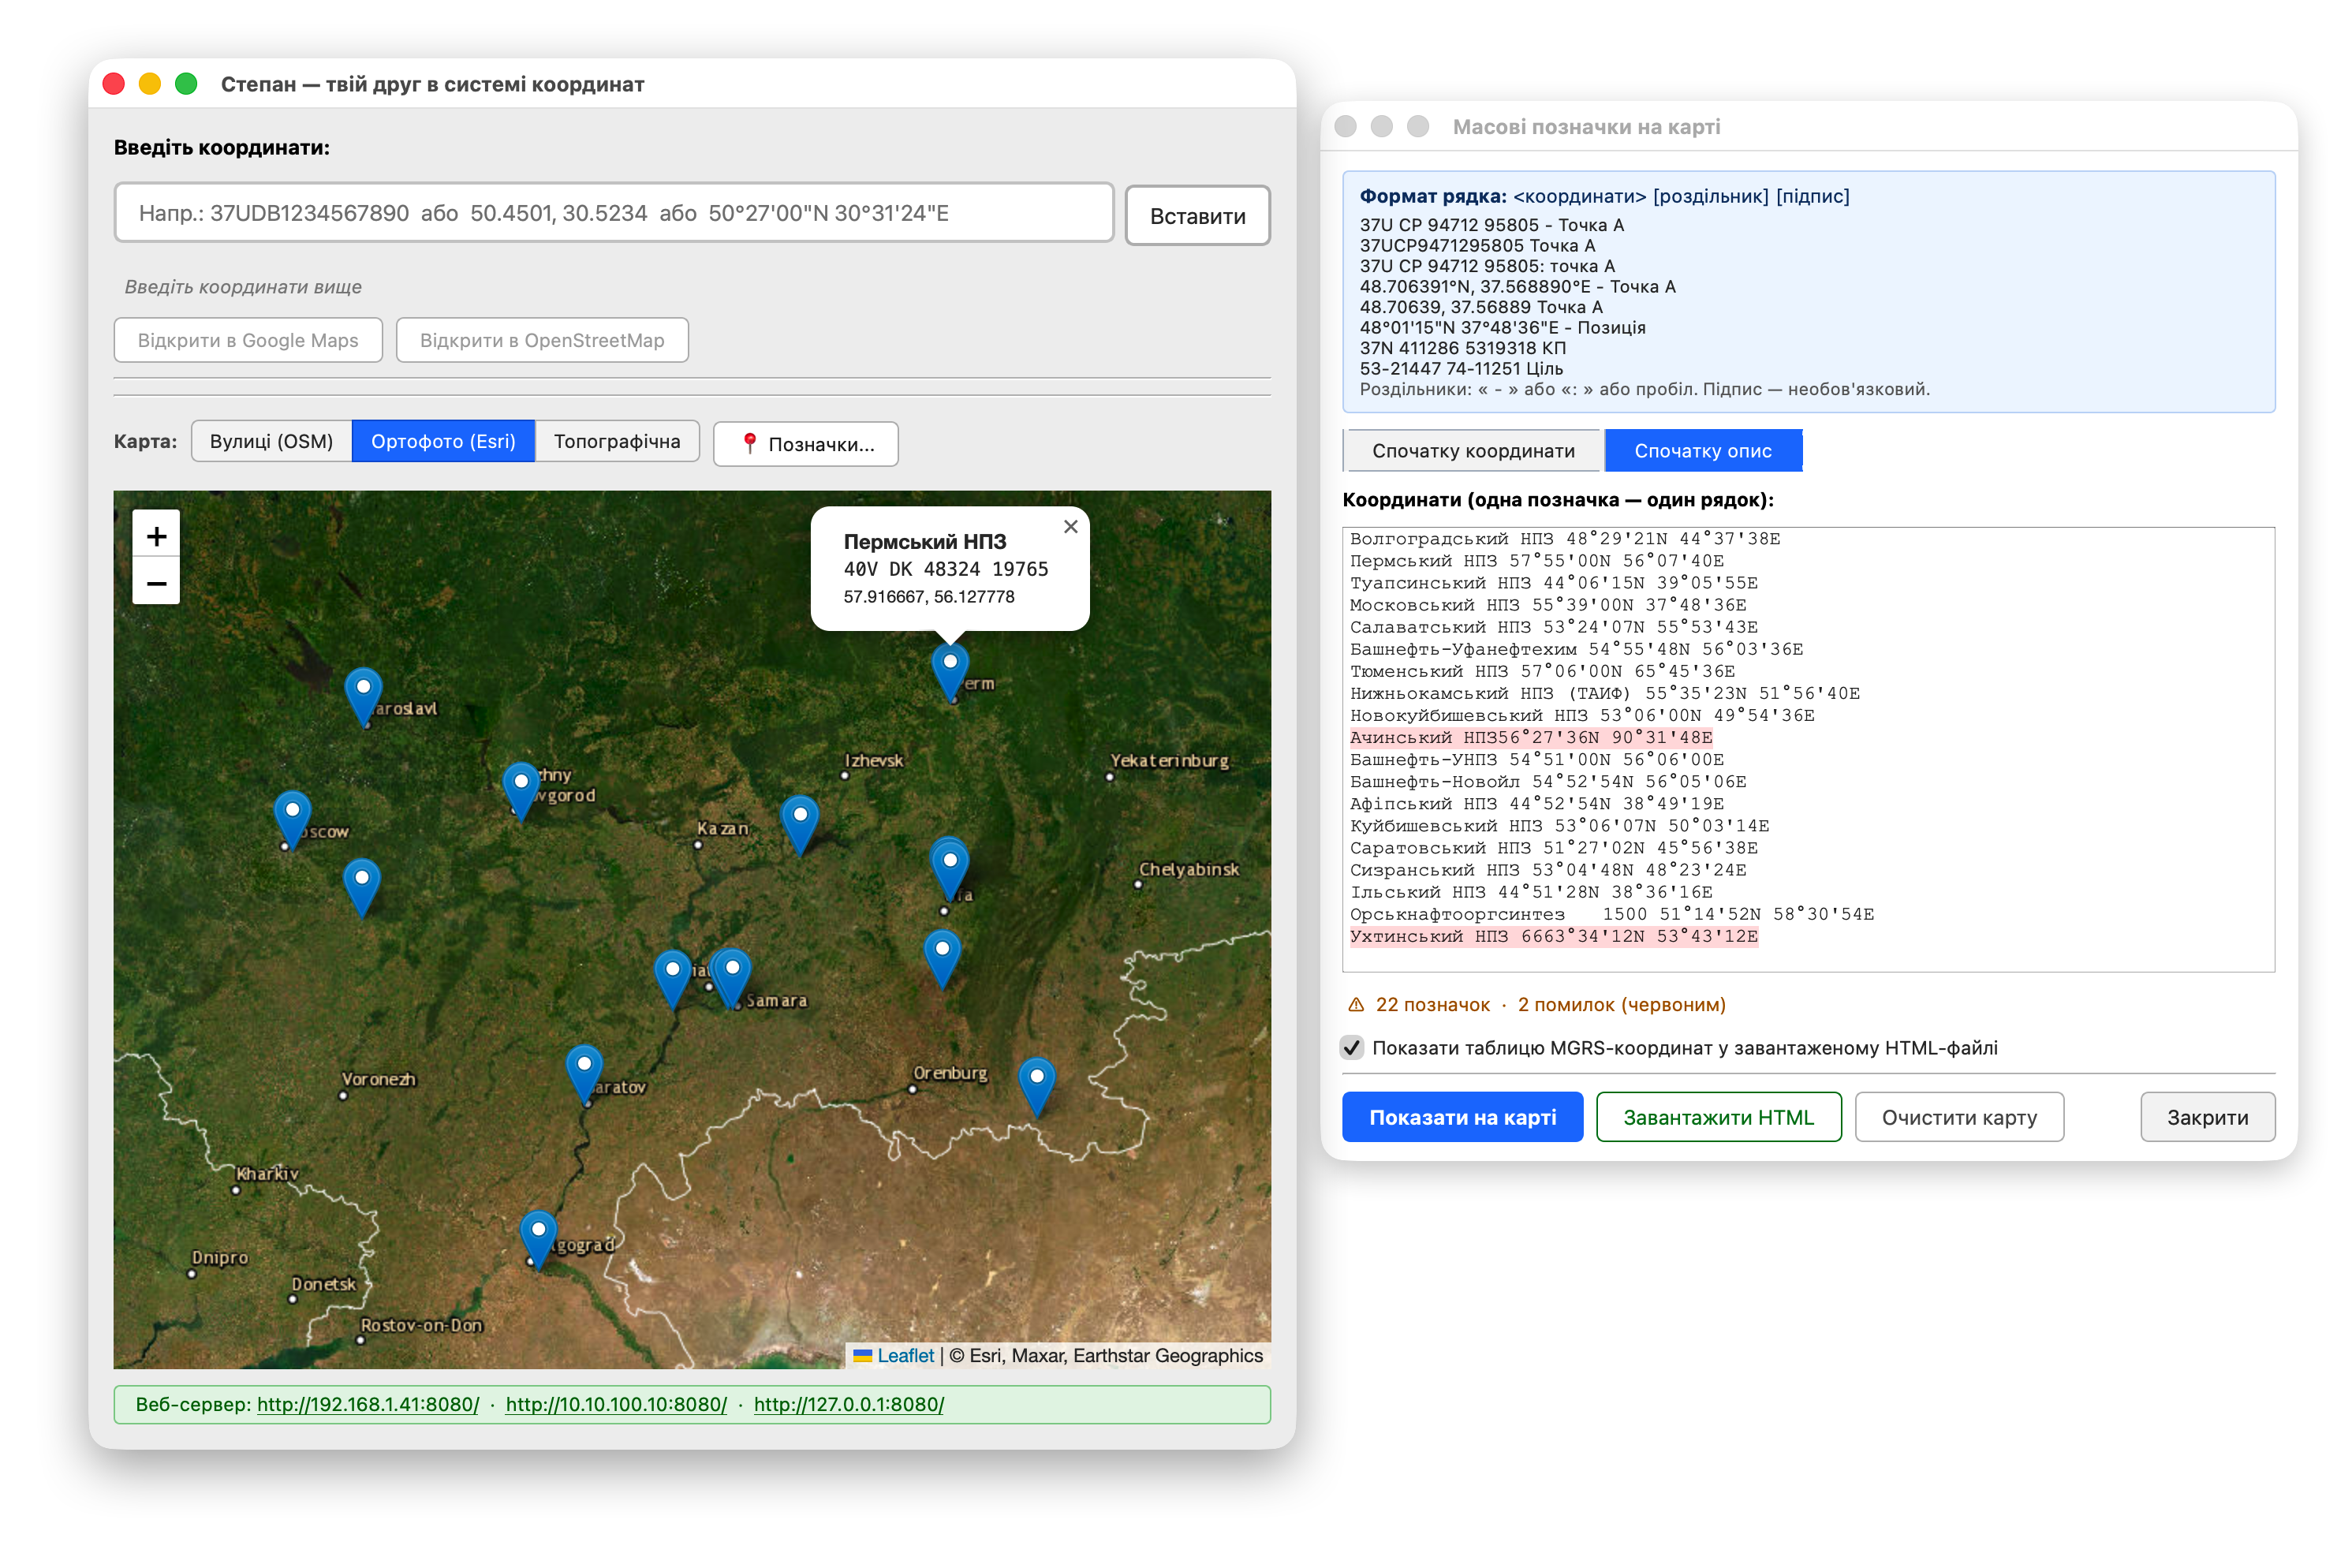Click the yellow minimize light of Степан window
This screenshot has height=1568, width=2352.
150,84
